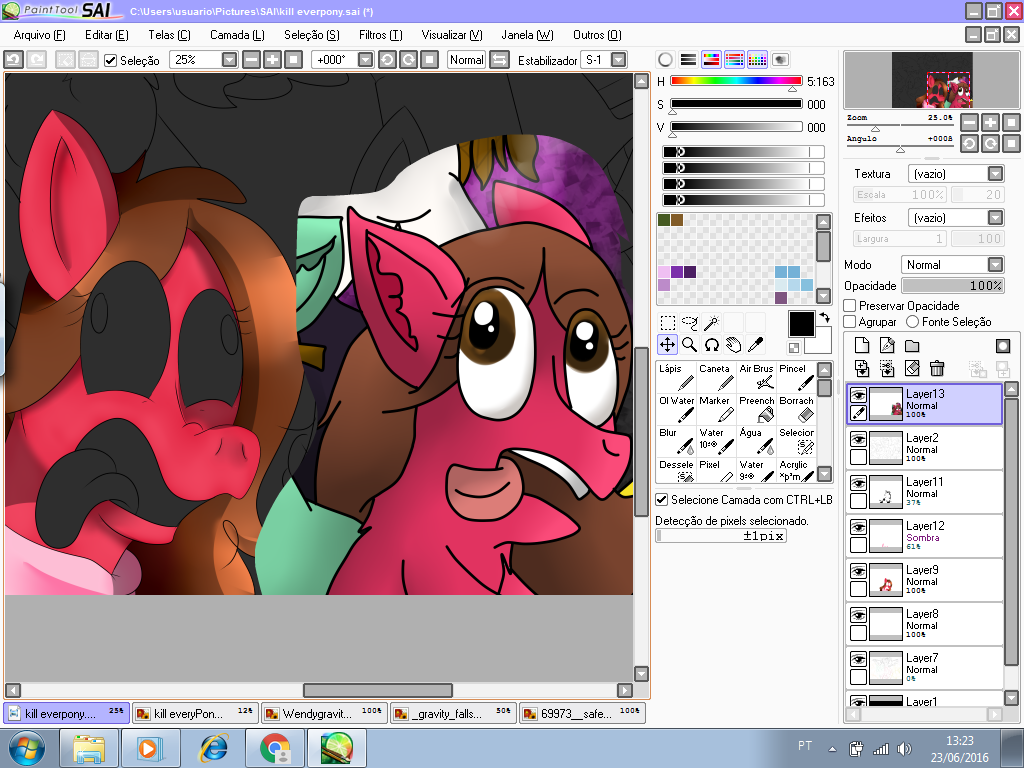Expand the Textura dropdown
This screenshot has height=768, width=1024.
tap(995, 174)
